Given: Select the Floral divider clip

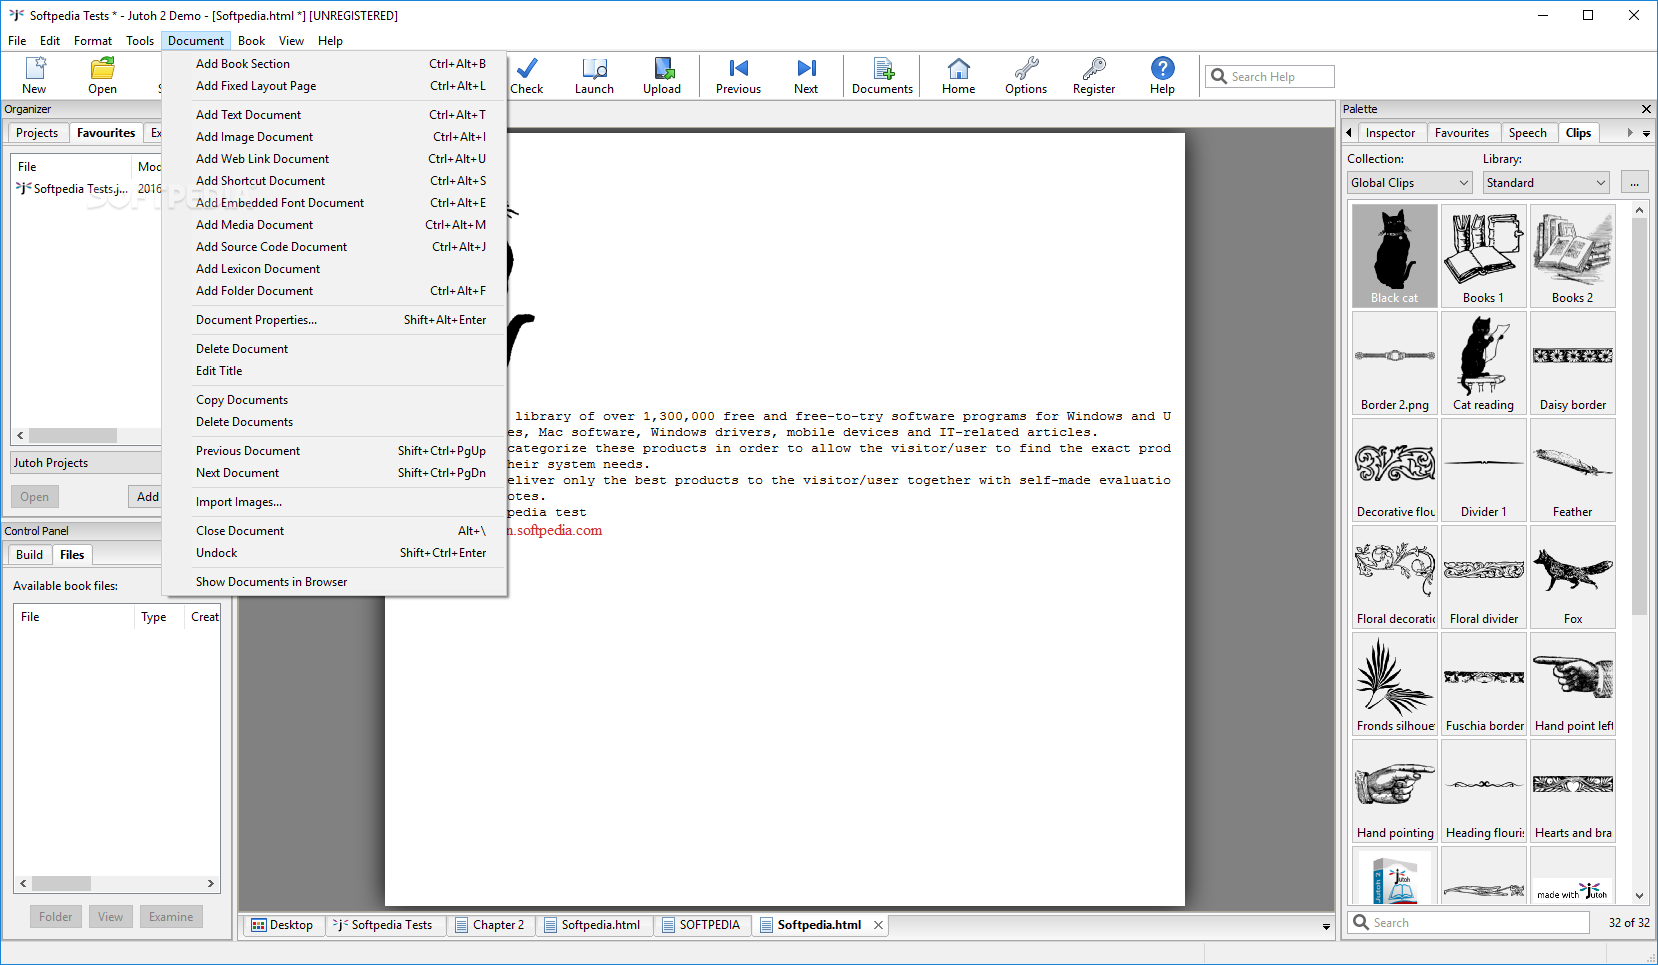Looking at the screenshot, I should (1484, 577).
